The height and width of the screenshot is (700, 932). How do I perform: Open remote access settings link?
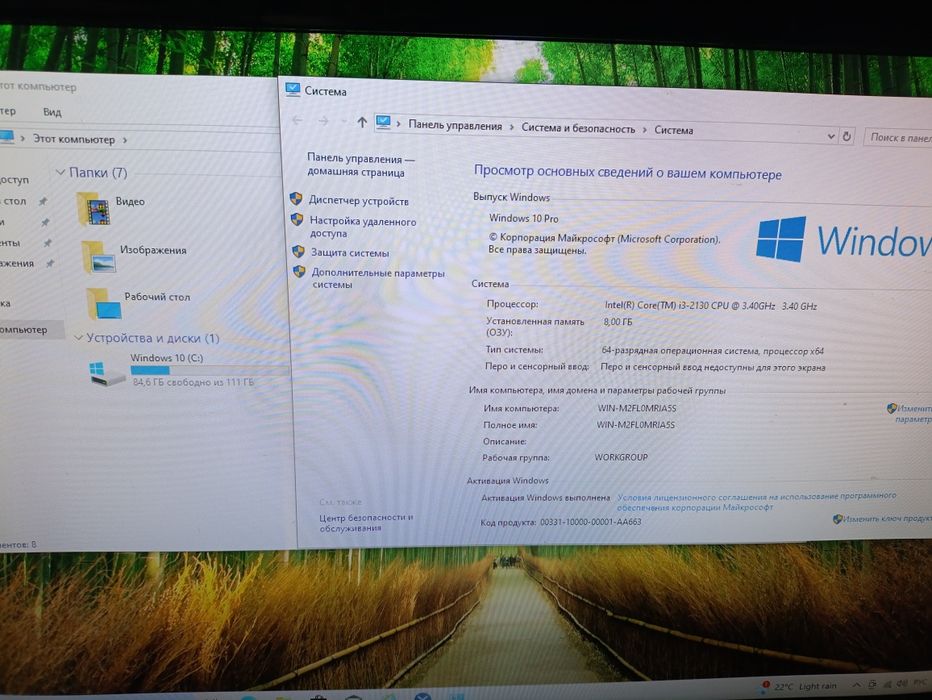click(x=363, y=227)
